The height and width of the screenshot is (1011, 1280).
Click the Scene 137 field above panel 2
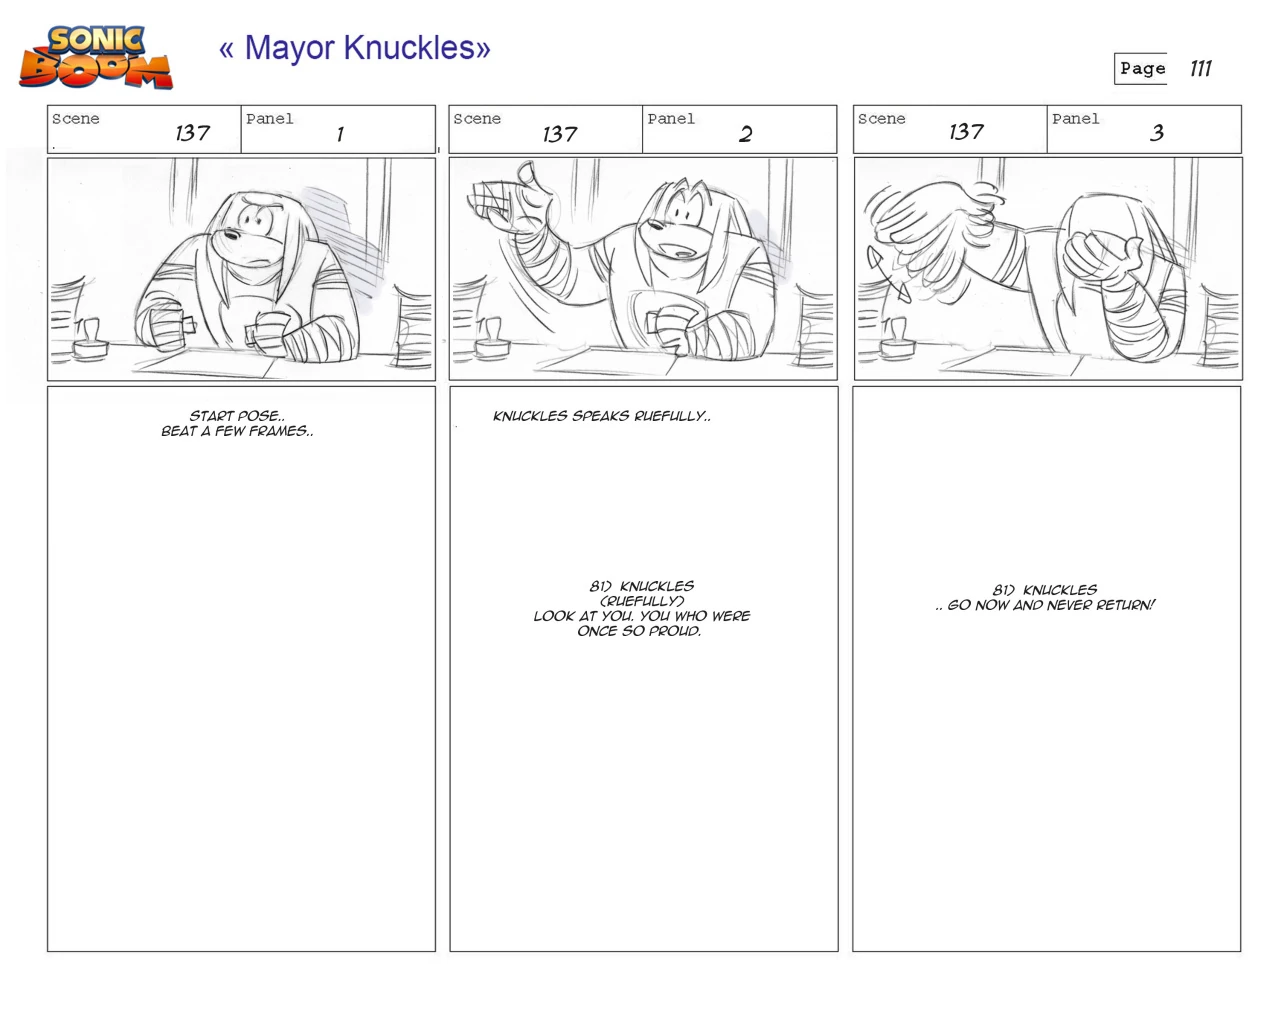tap(546, 129)
